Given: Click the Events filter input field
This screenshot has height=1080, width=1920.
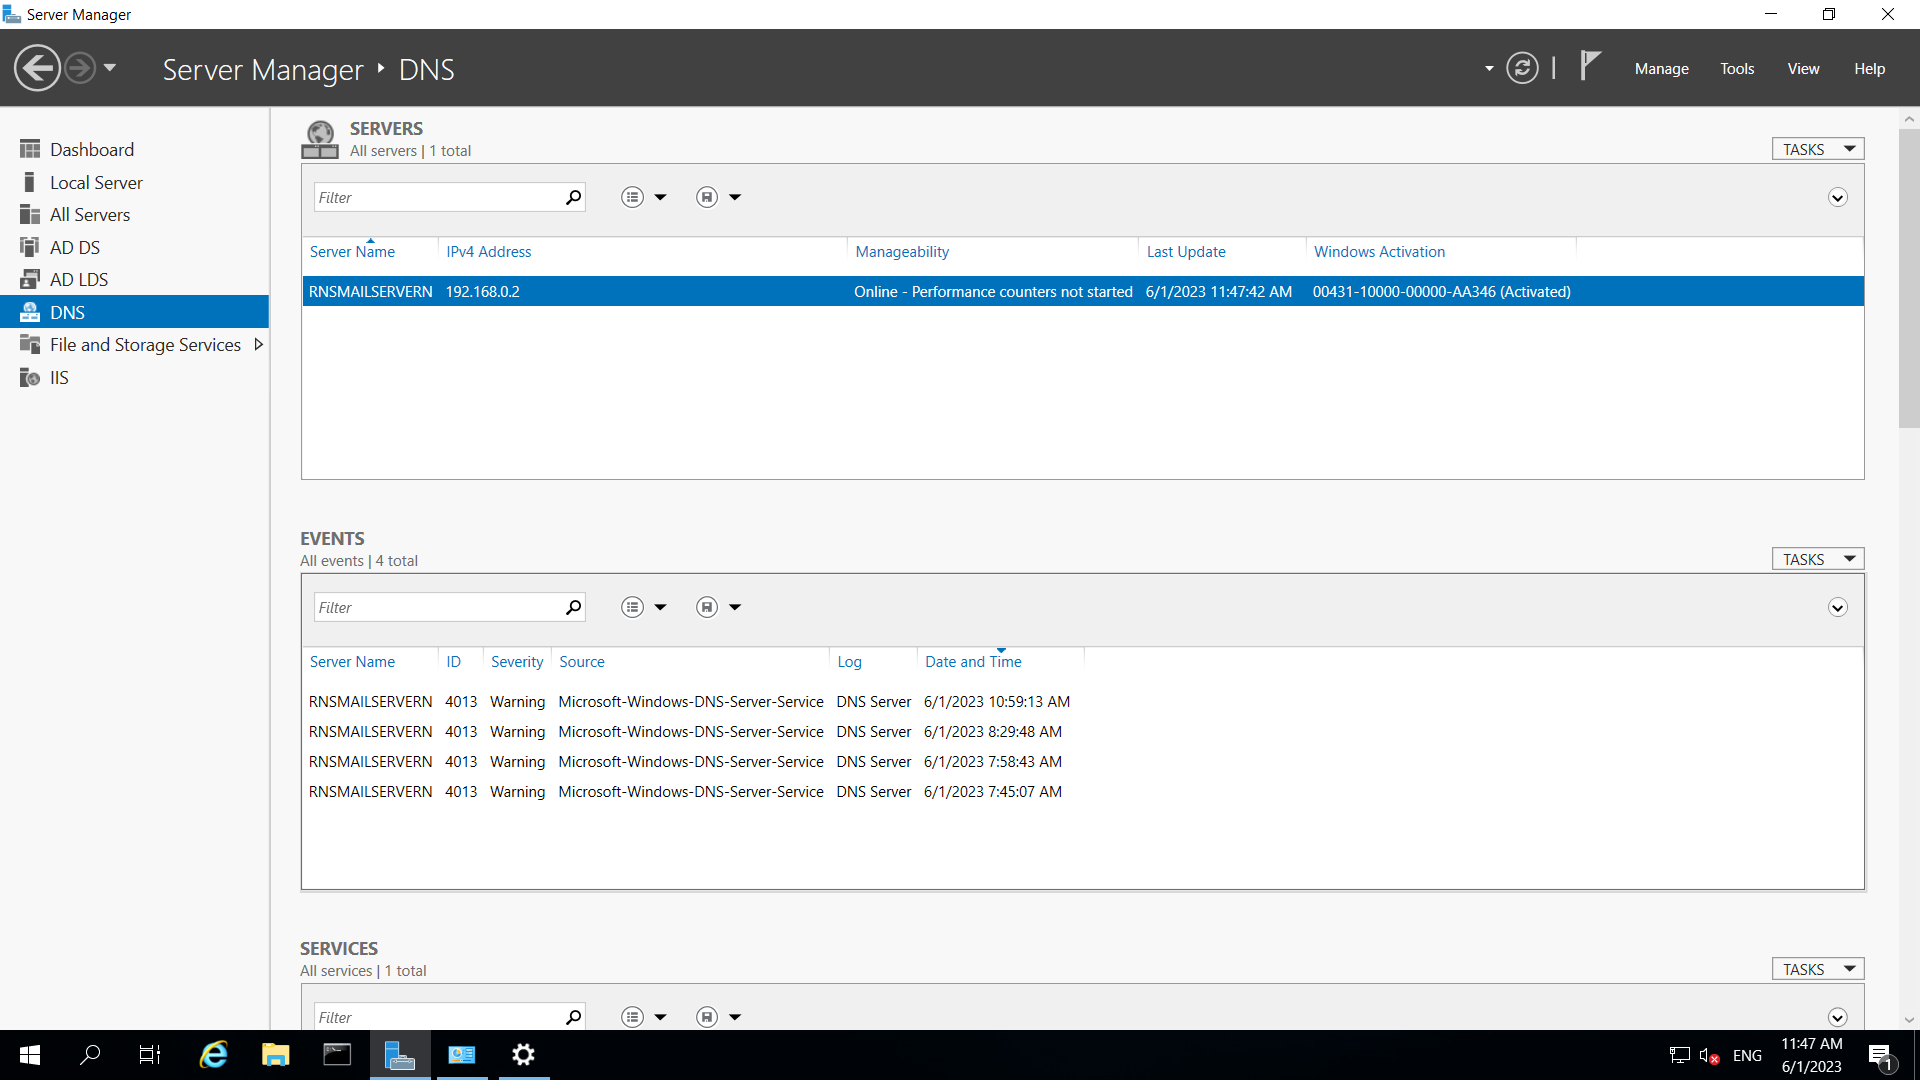Looking at the screenshot, I should click(438, 607).
